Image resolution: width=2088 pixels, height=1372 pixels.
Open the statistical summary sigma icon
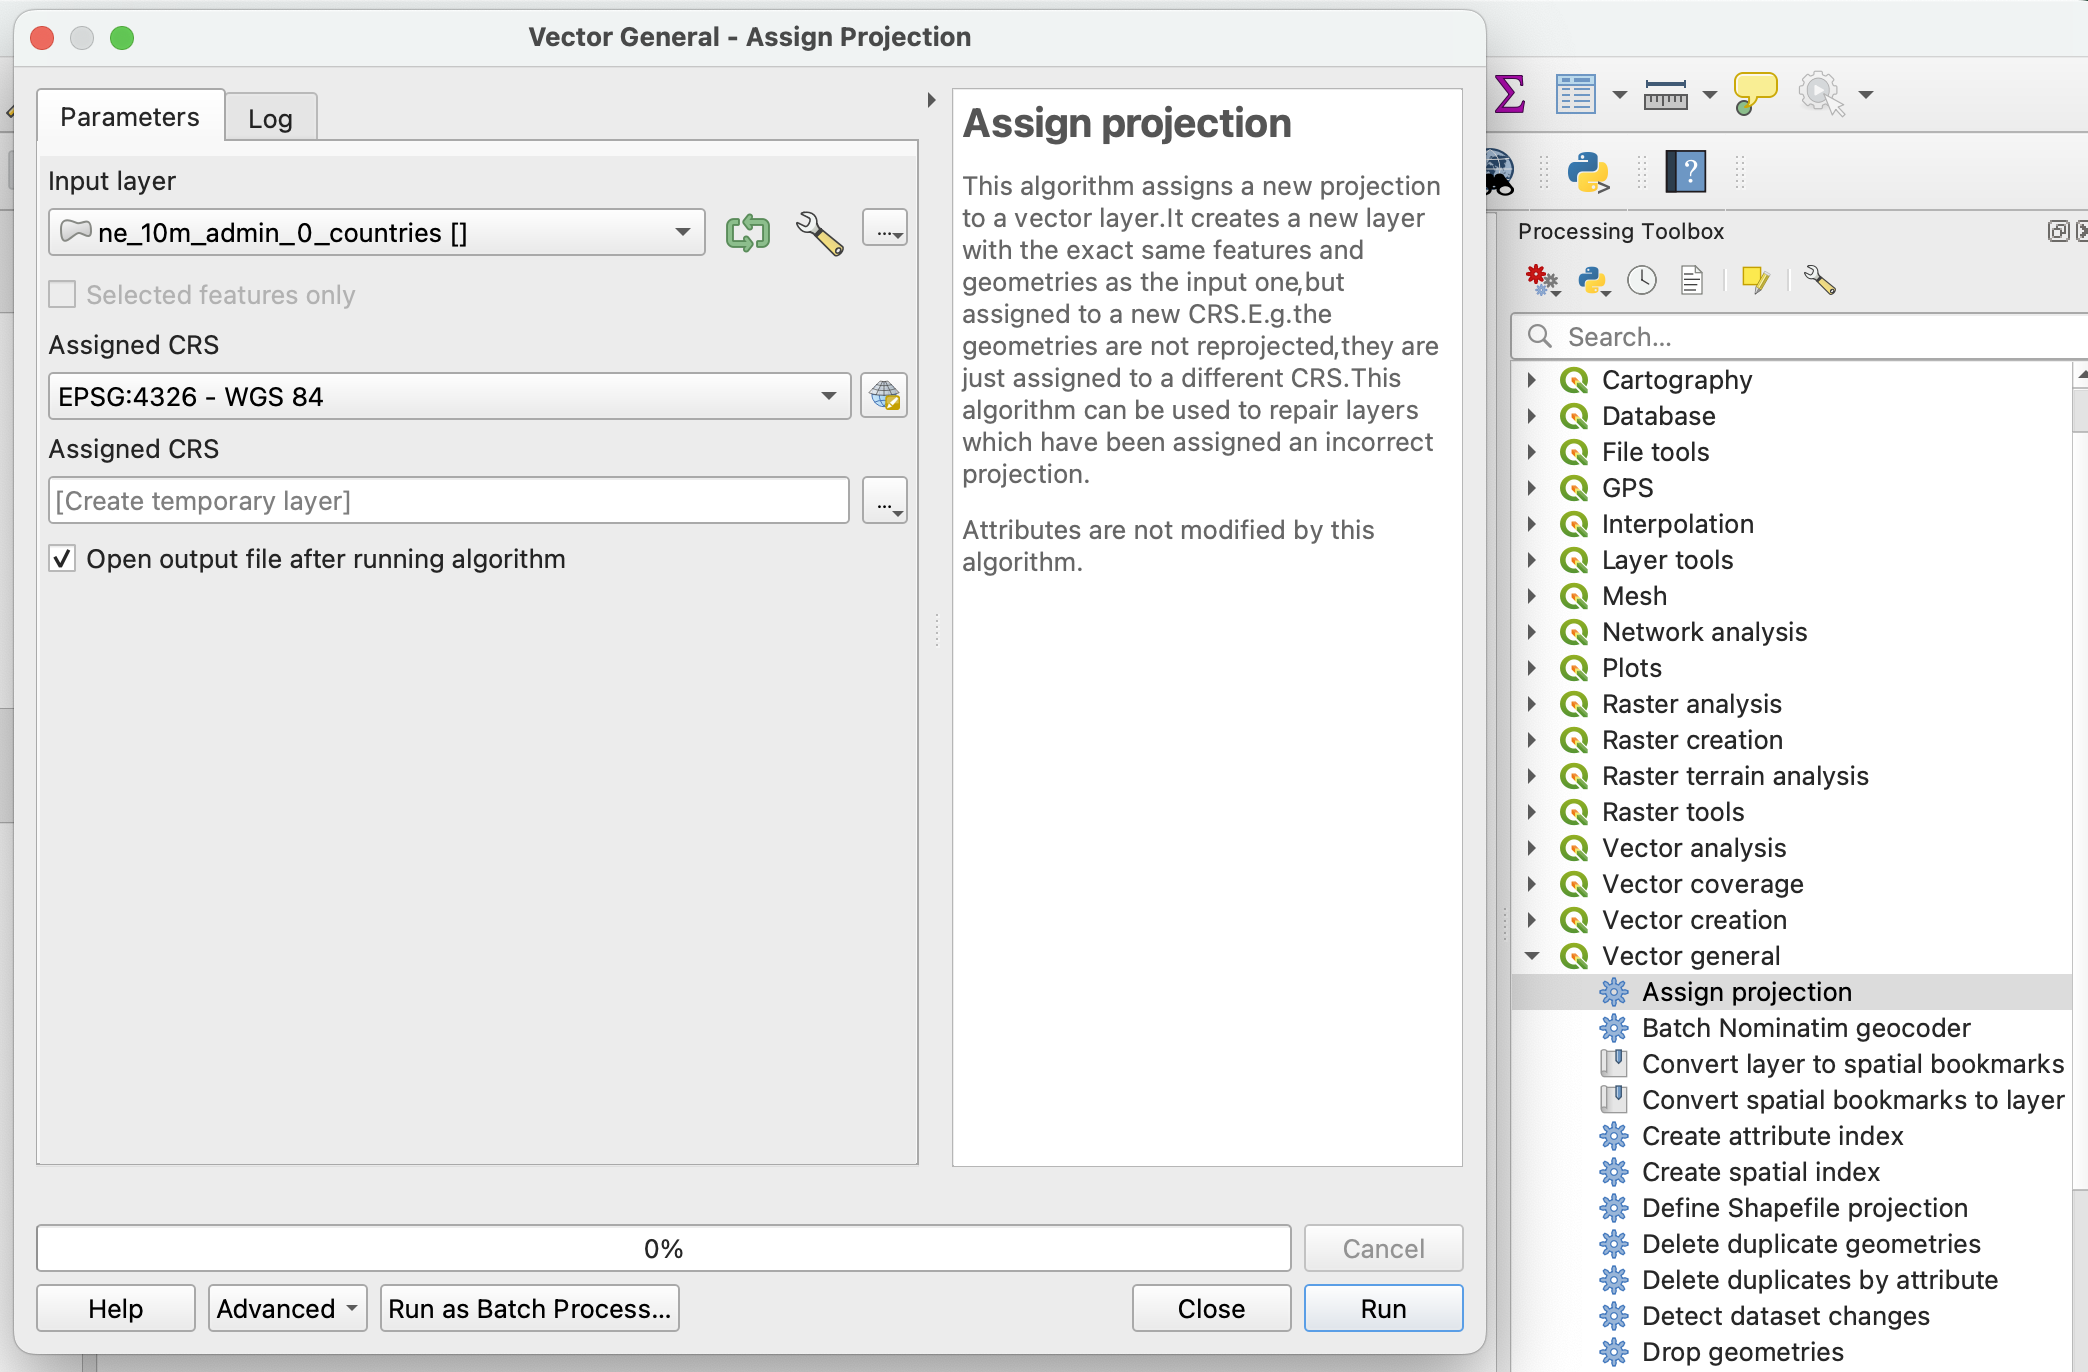(1509, 95)
